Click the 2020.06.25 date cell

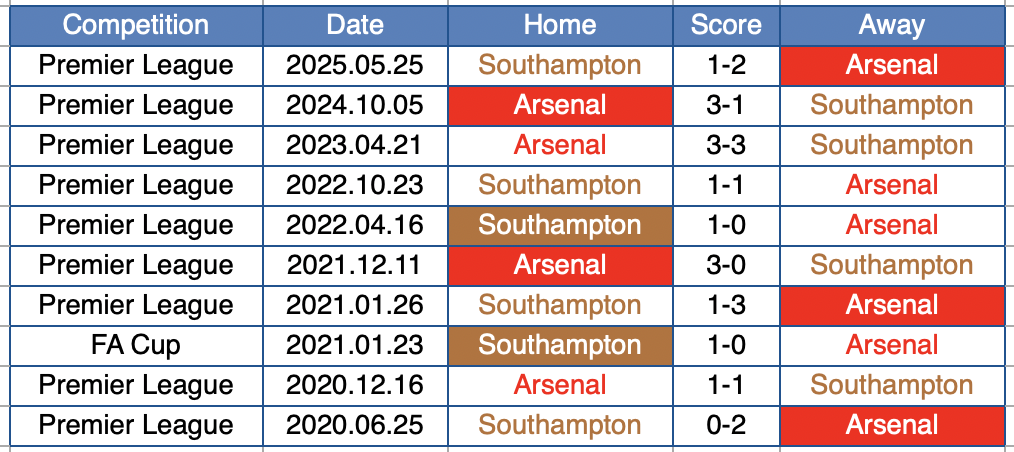coord(355,425)
